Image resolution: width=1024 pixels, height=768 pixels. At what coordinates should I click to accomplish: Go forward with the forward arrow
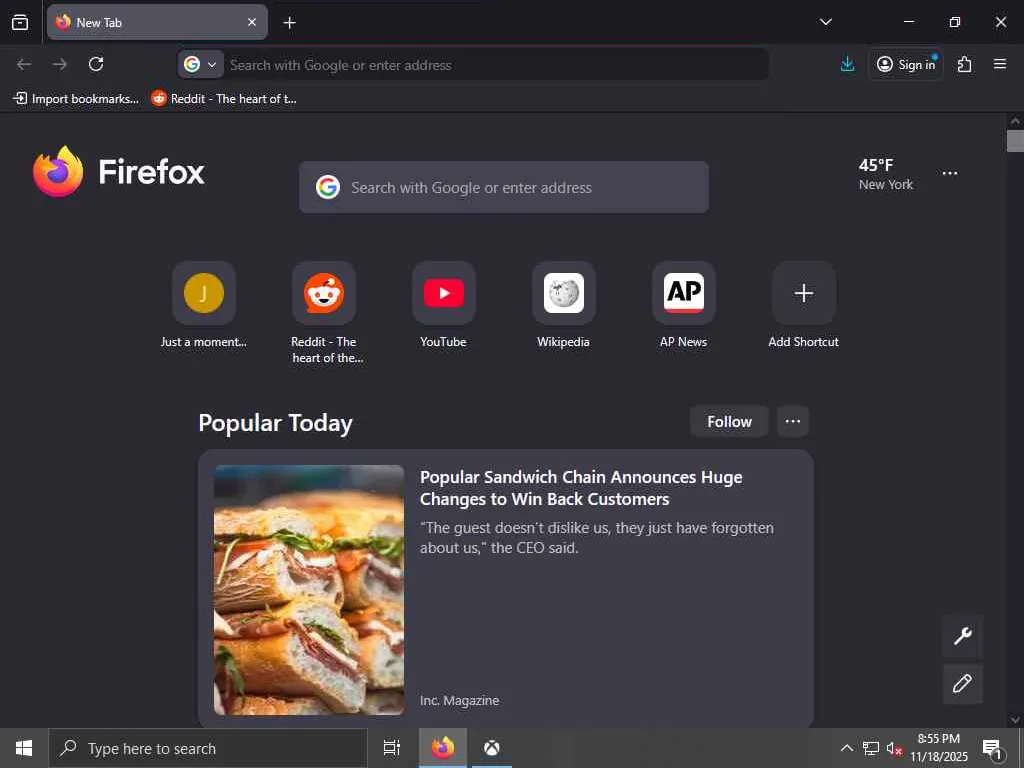pyautogui.click(x=59, y=64)
